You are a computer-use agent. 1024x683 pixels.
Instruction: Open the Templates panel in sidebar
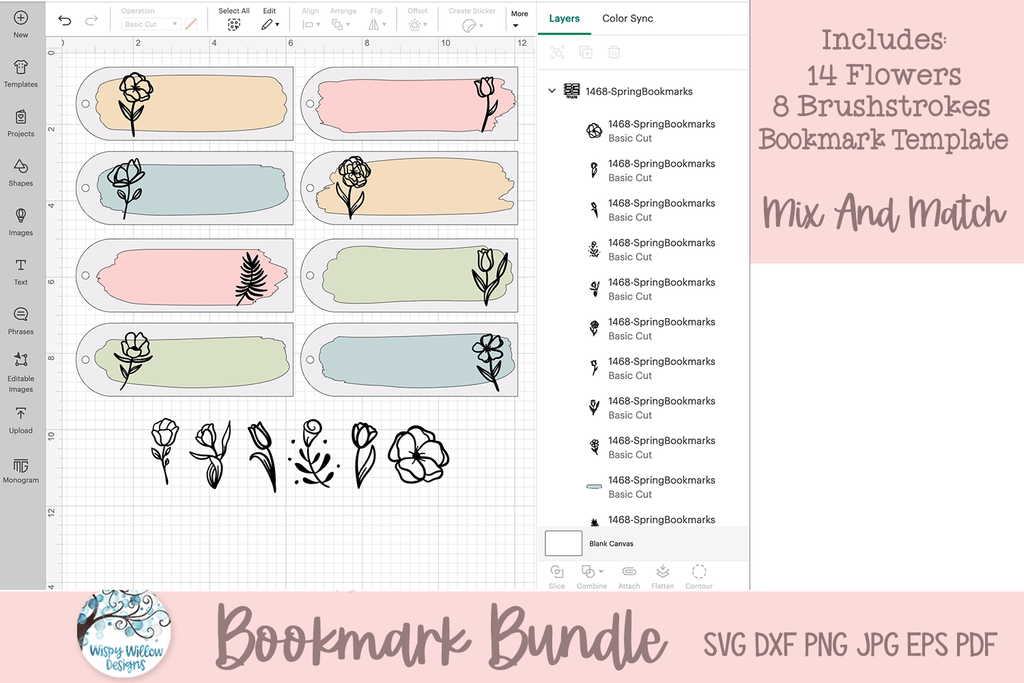[20, 72]
